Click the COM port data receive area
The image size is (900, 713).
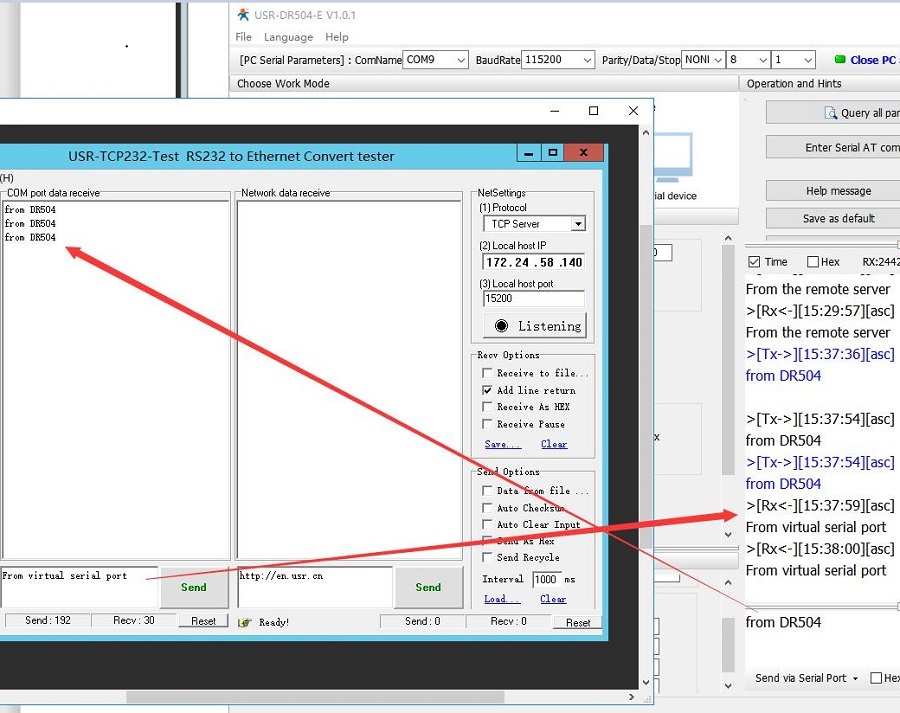coord(115,380)
